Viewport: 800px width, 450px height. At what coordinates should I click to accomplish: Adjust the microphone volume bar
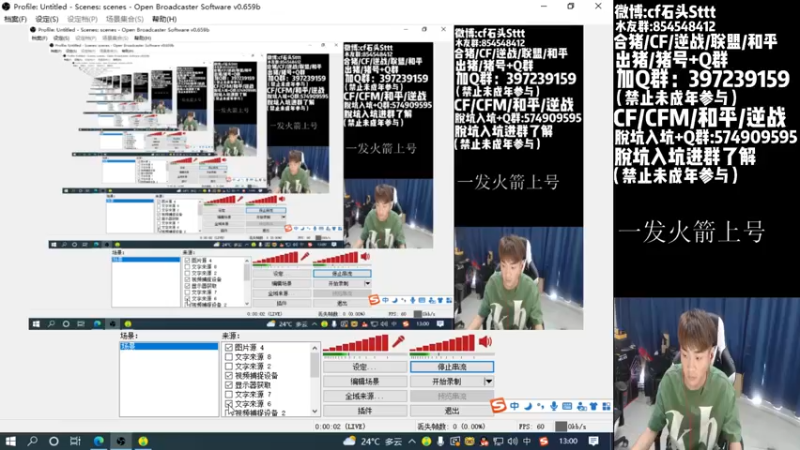tap(356, 343)
